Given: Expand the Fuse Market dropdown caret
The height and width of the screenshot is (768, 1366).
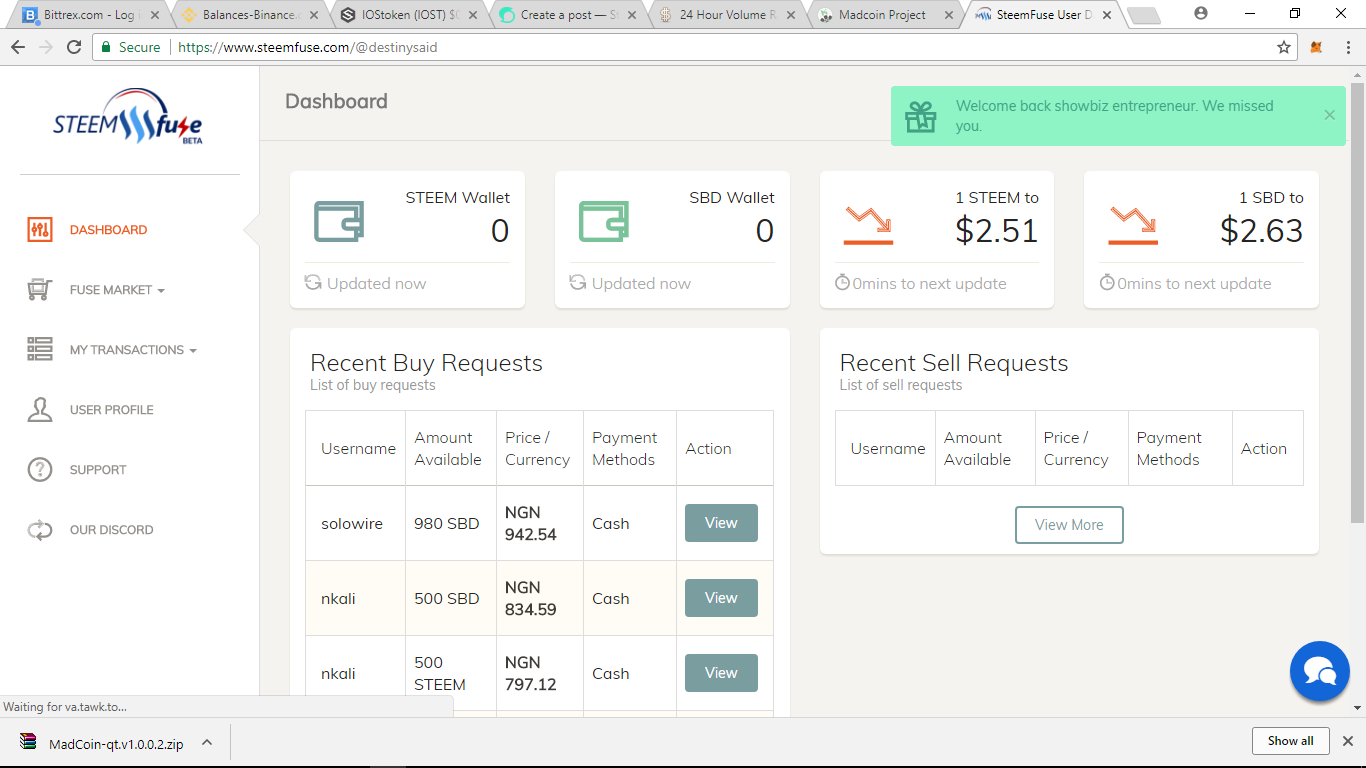Looking at the screenshot, I should (161, 291).
